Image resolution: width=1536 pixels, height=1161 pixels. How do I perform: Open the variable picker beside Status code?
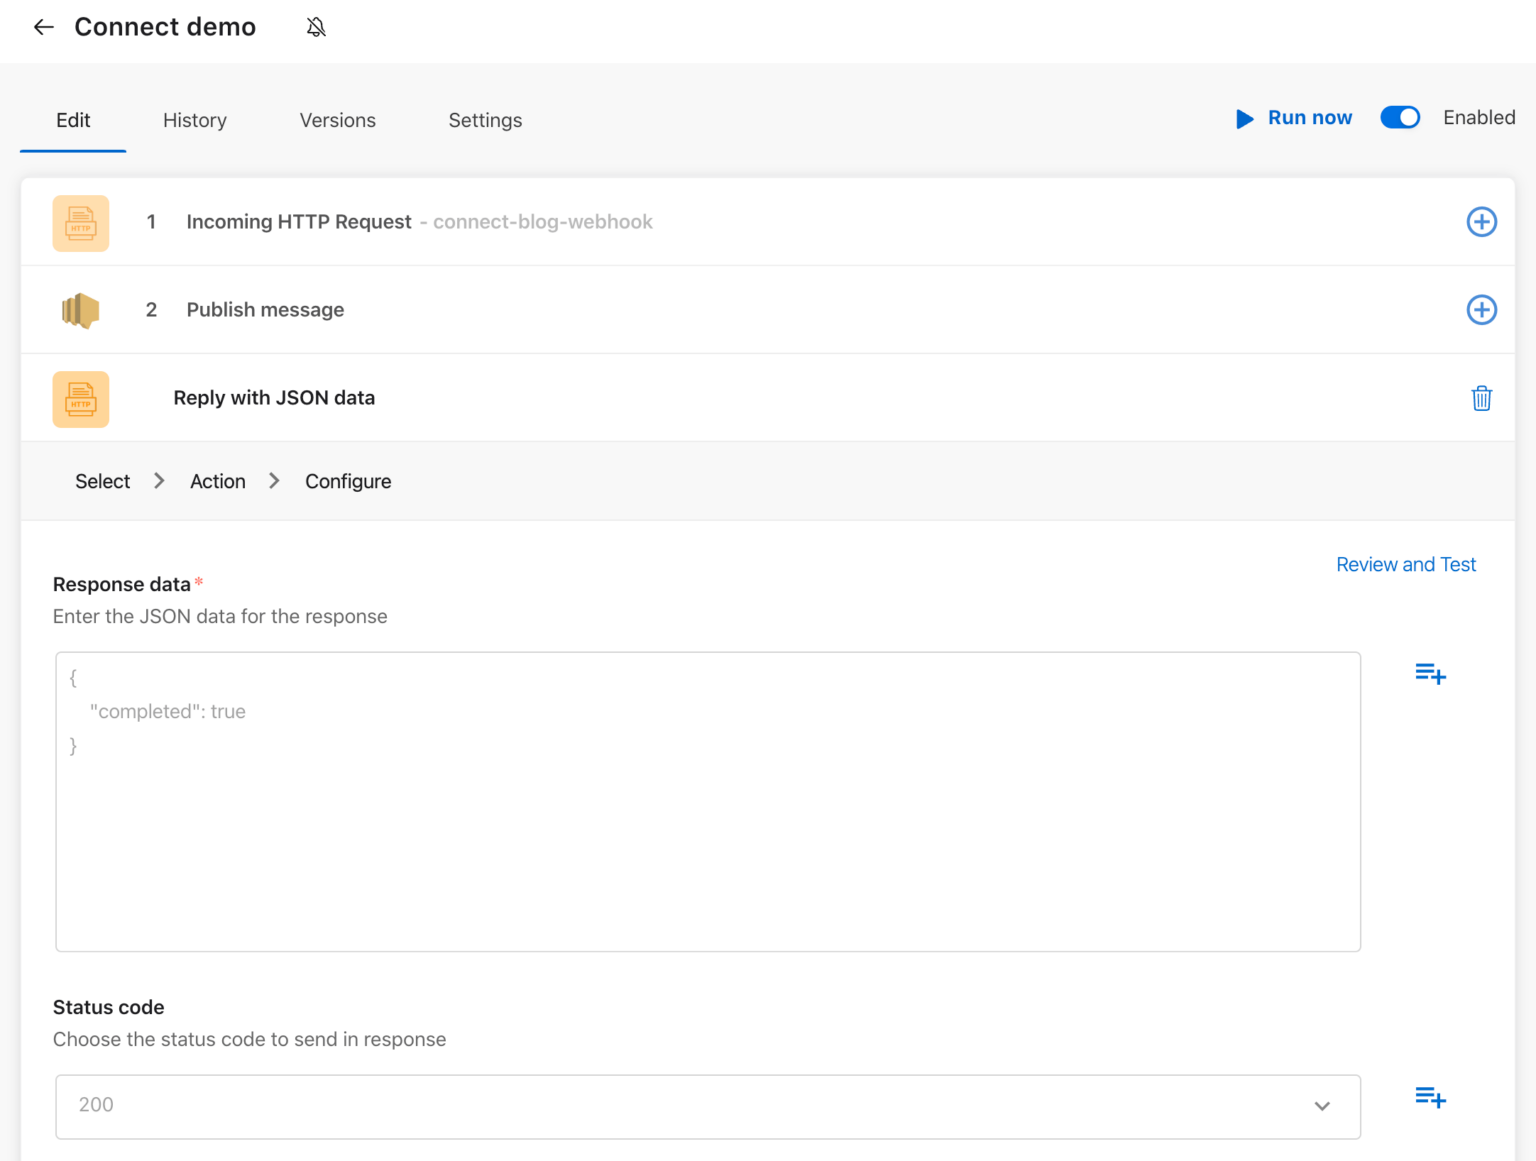[x=1429, y=1097]
